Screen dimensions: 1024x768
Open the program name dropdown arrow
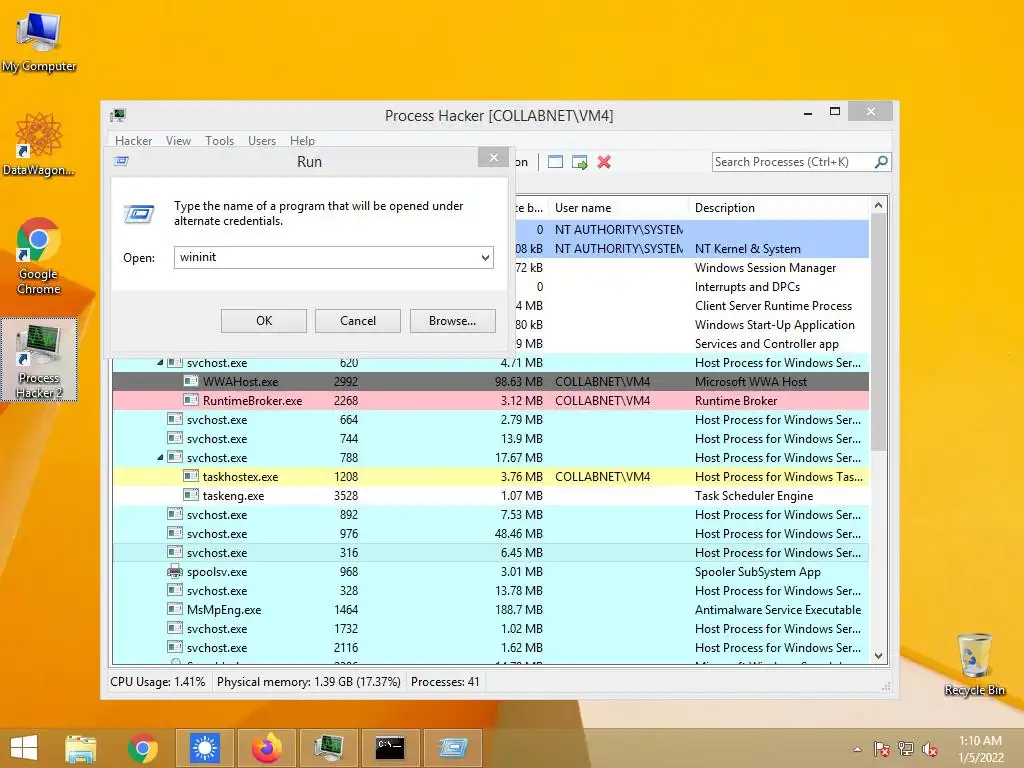[x=485, y=257]
